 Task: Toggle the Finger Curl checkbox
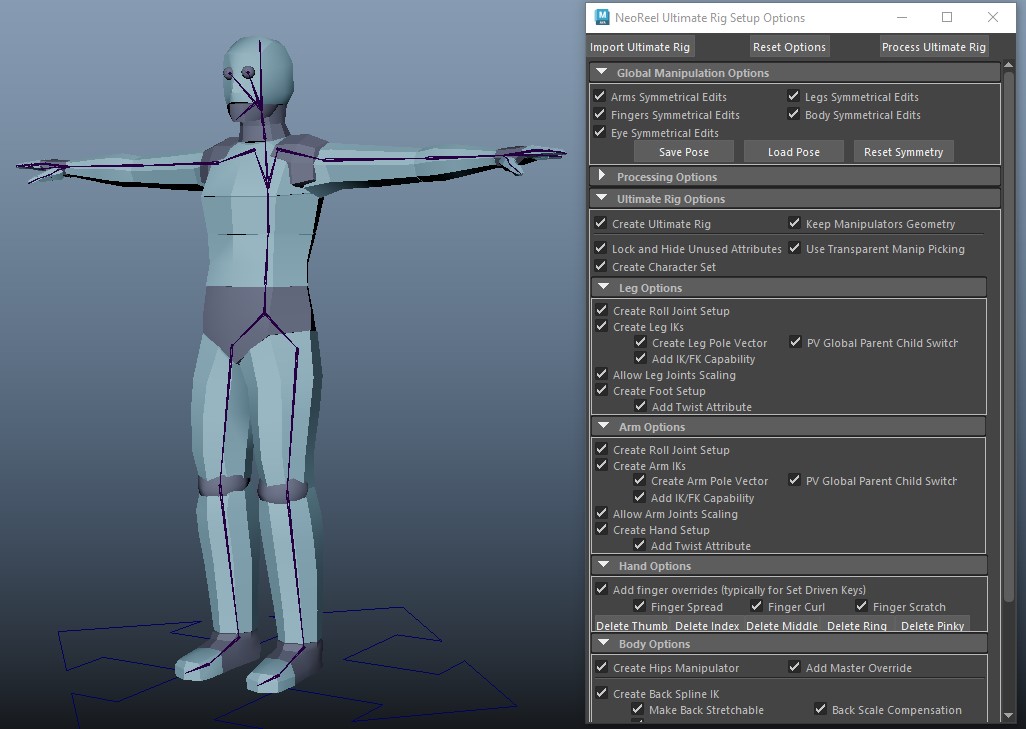(756, 607)
